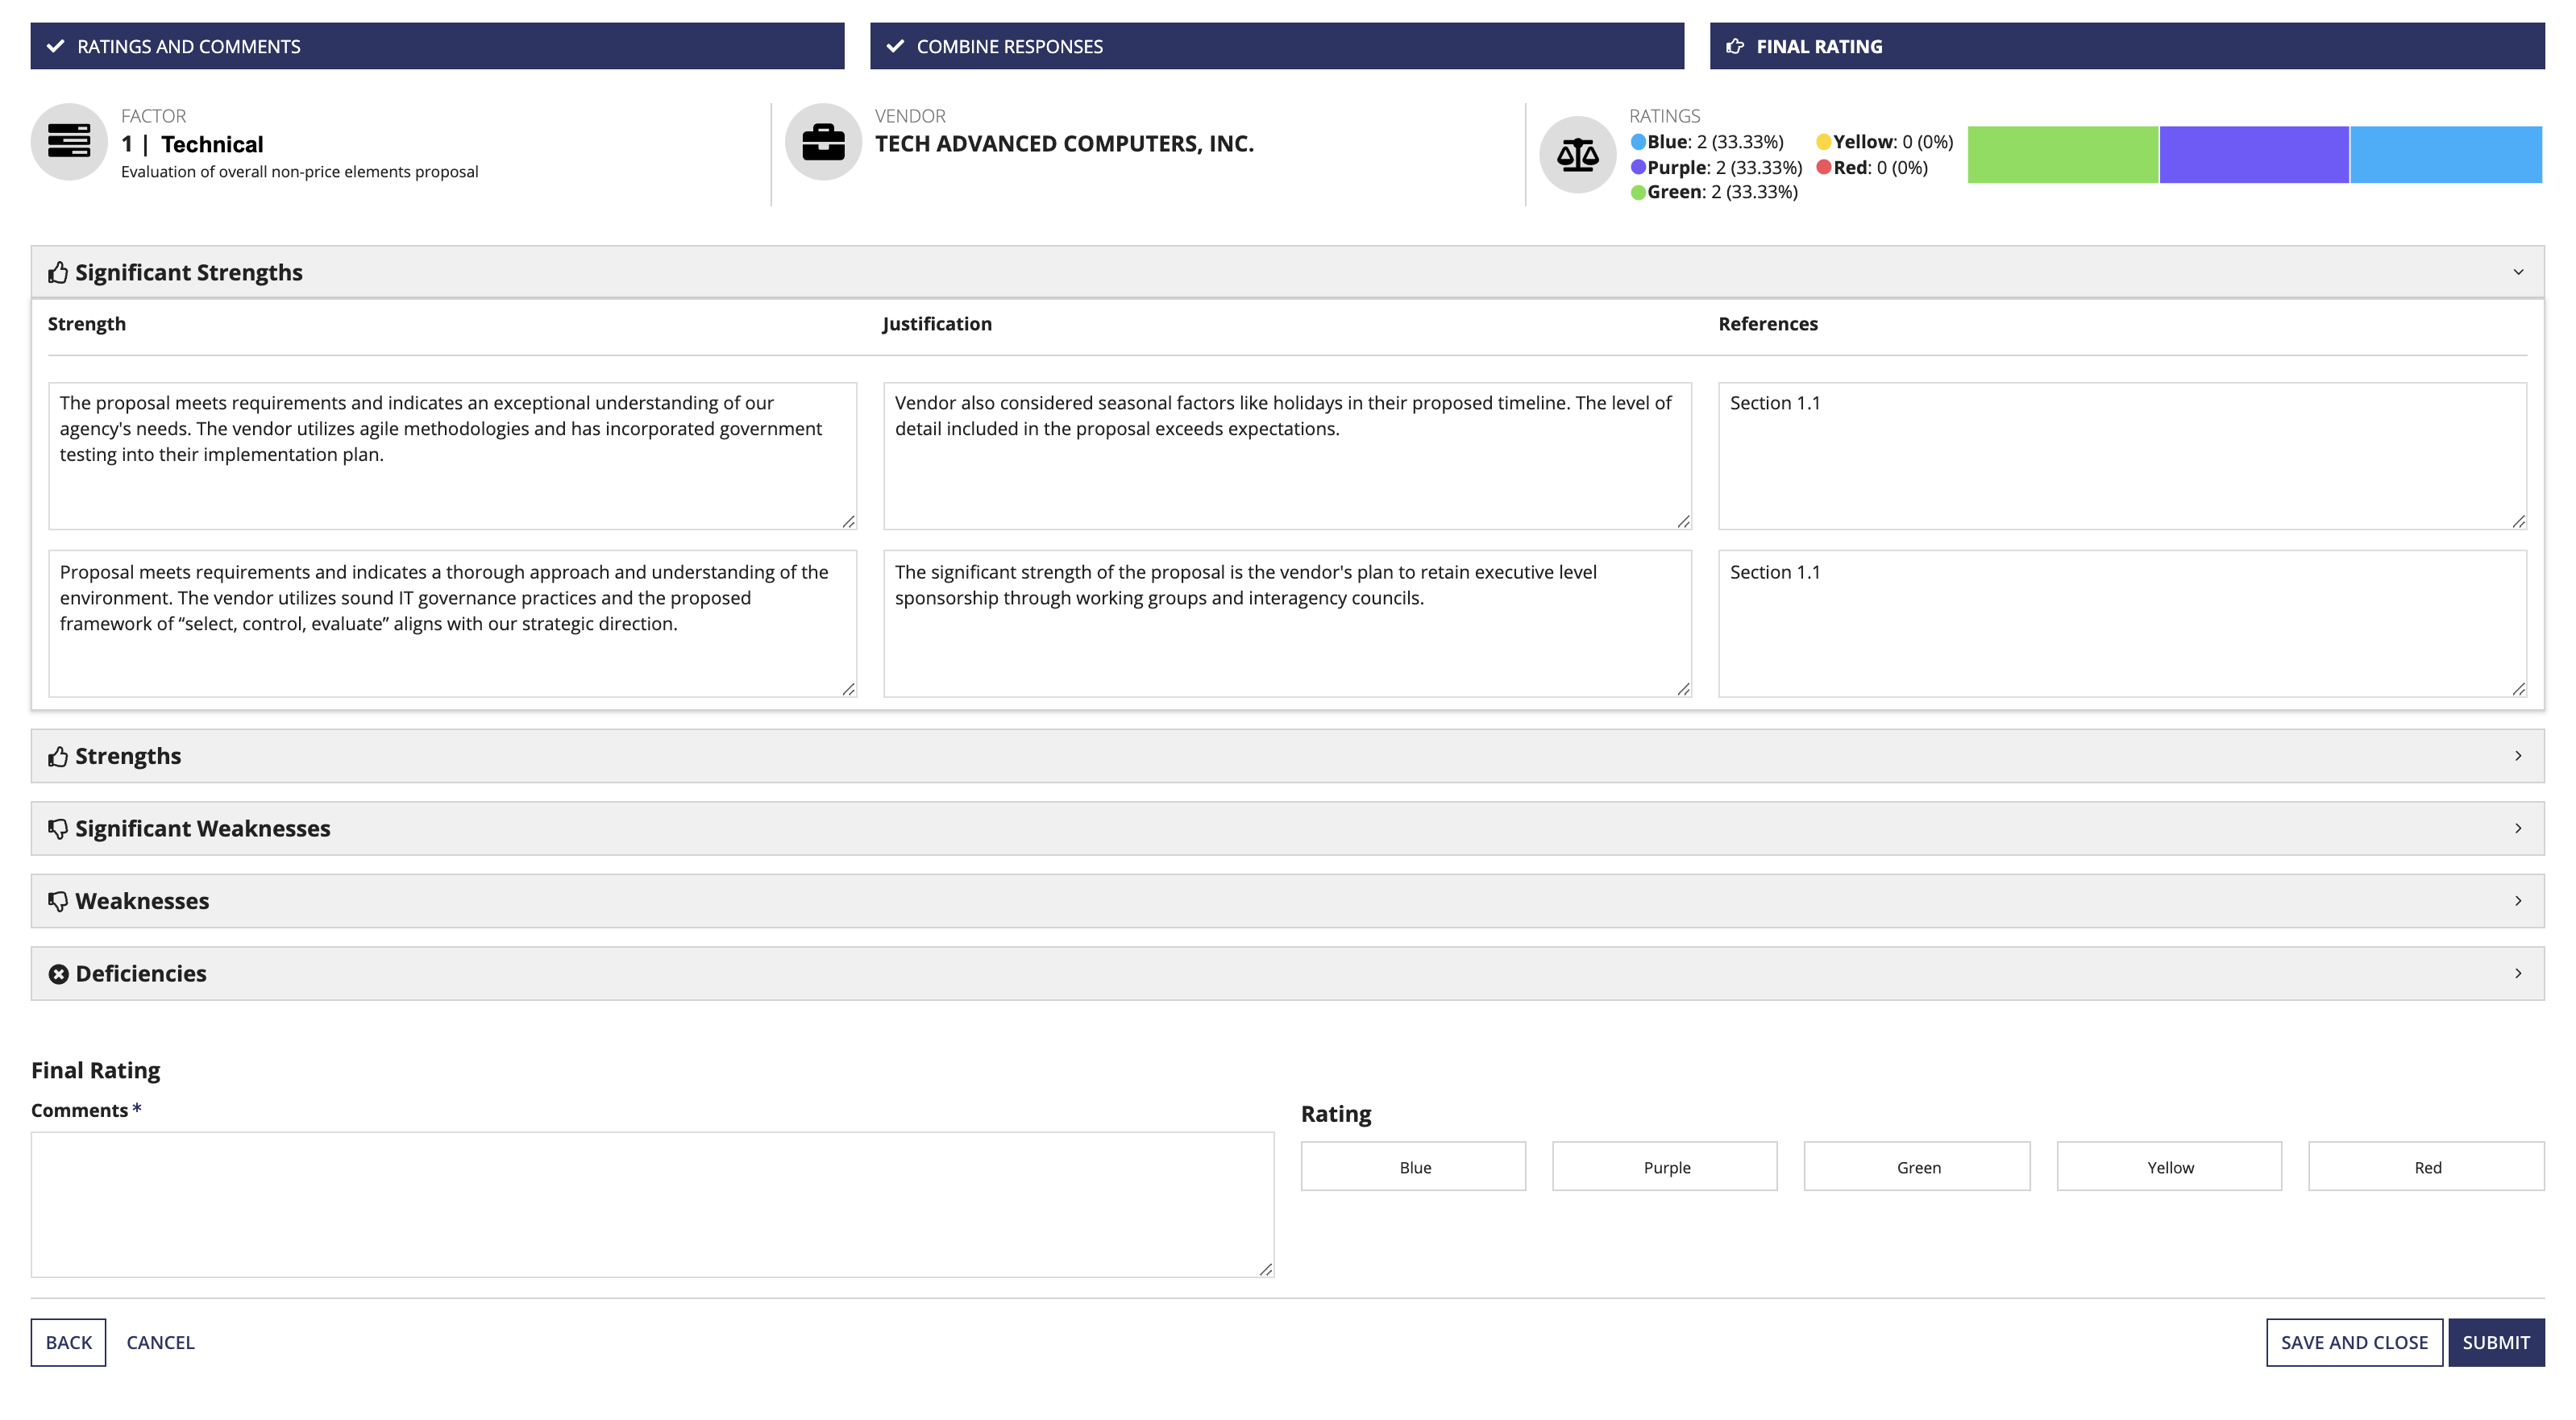Select the Blue final rating

[x=1413, y=1166]
